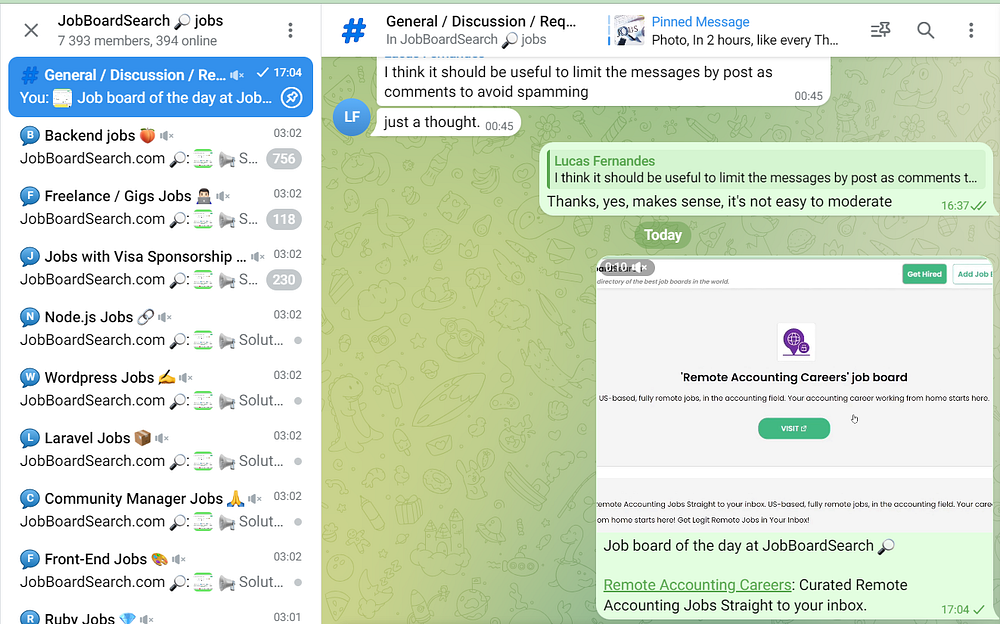Unmute the video via its sound icon
Image resolution: width=1000 pixels, height=624 pixels.
(x=640, y=267)
